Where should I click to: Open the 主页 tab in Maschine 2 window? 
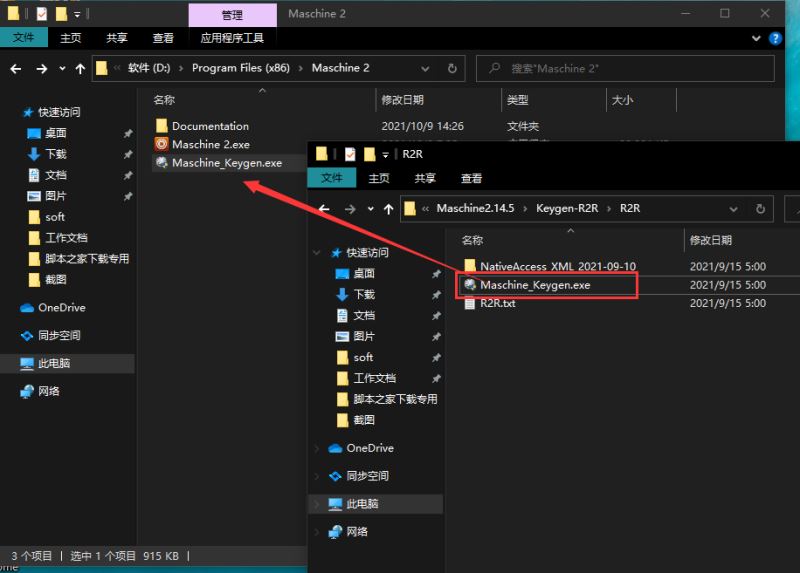tap(70, 38)
